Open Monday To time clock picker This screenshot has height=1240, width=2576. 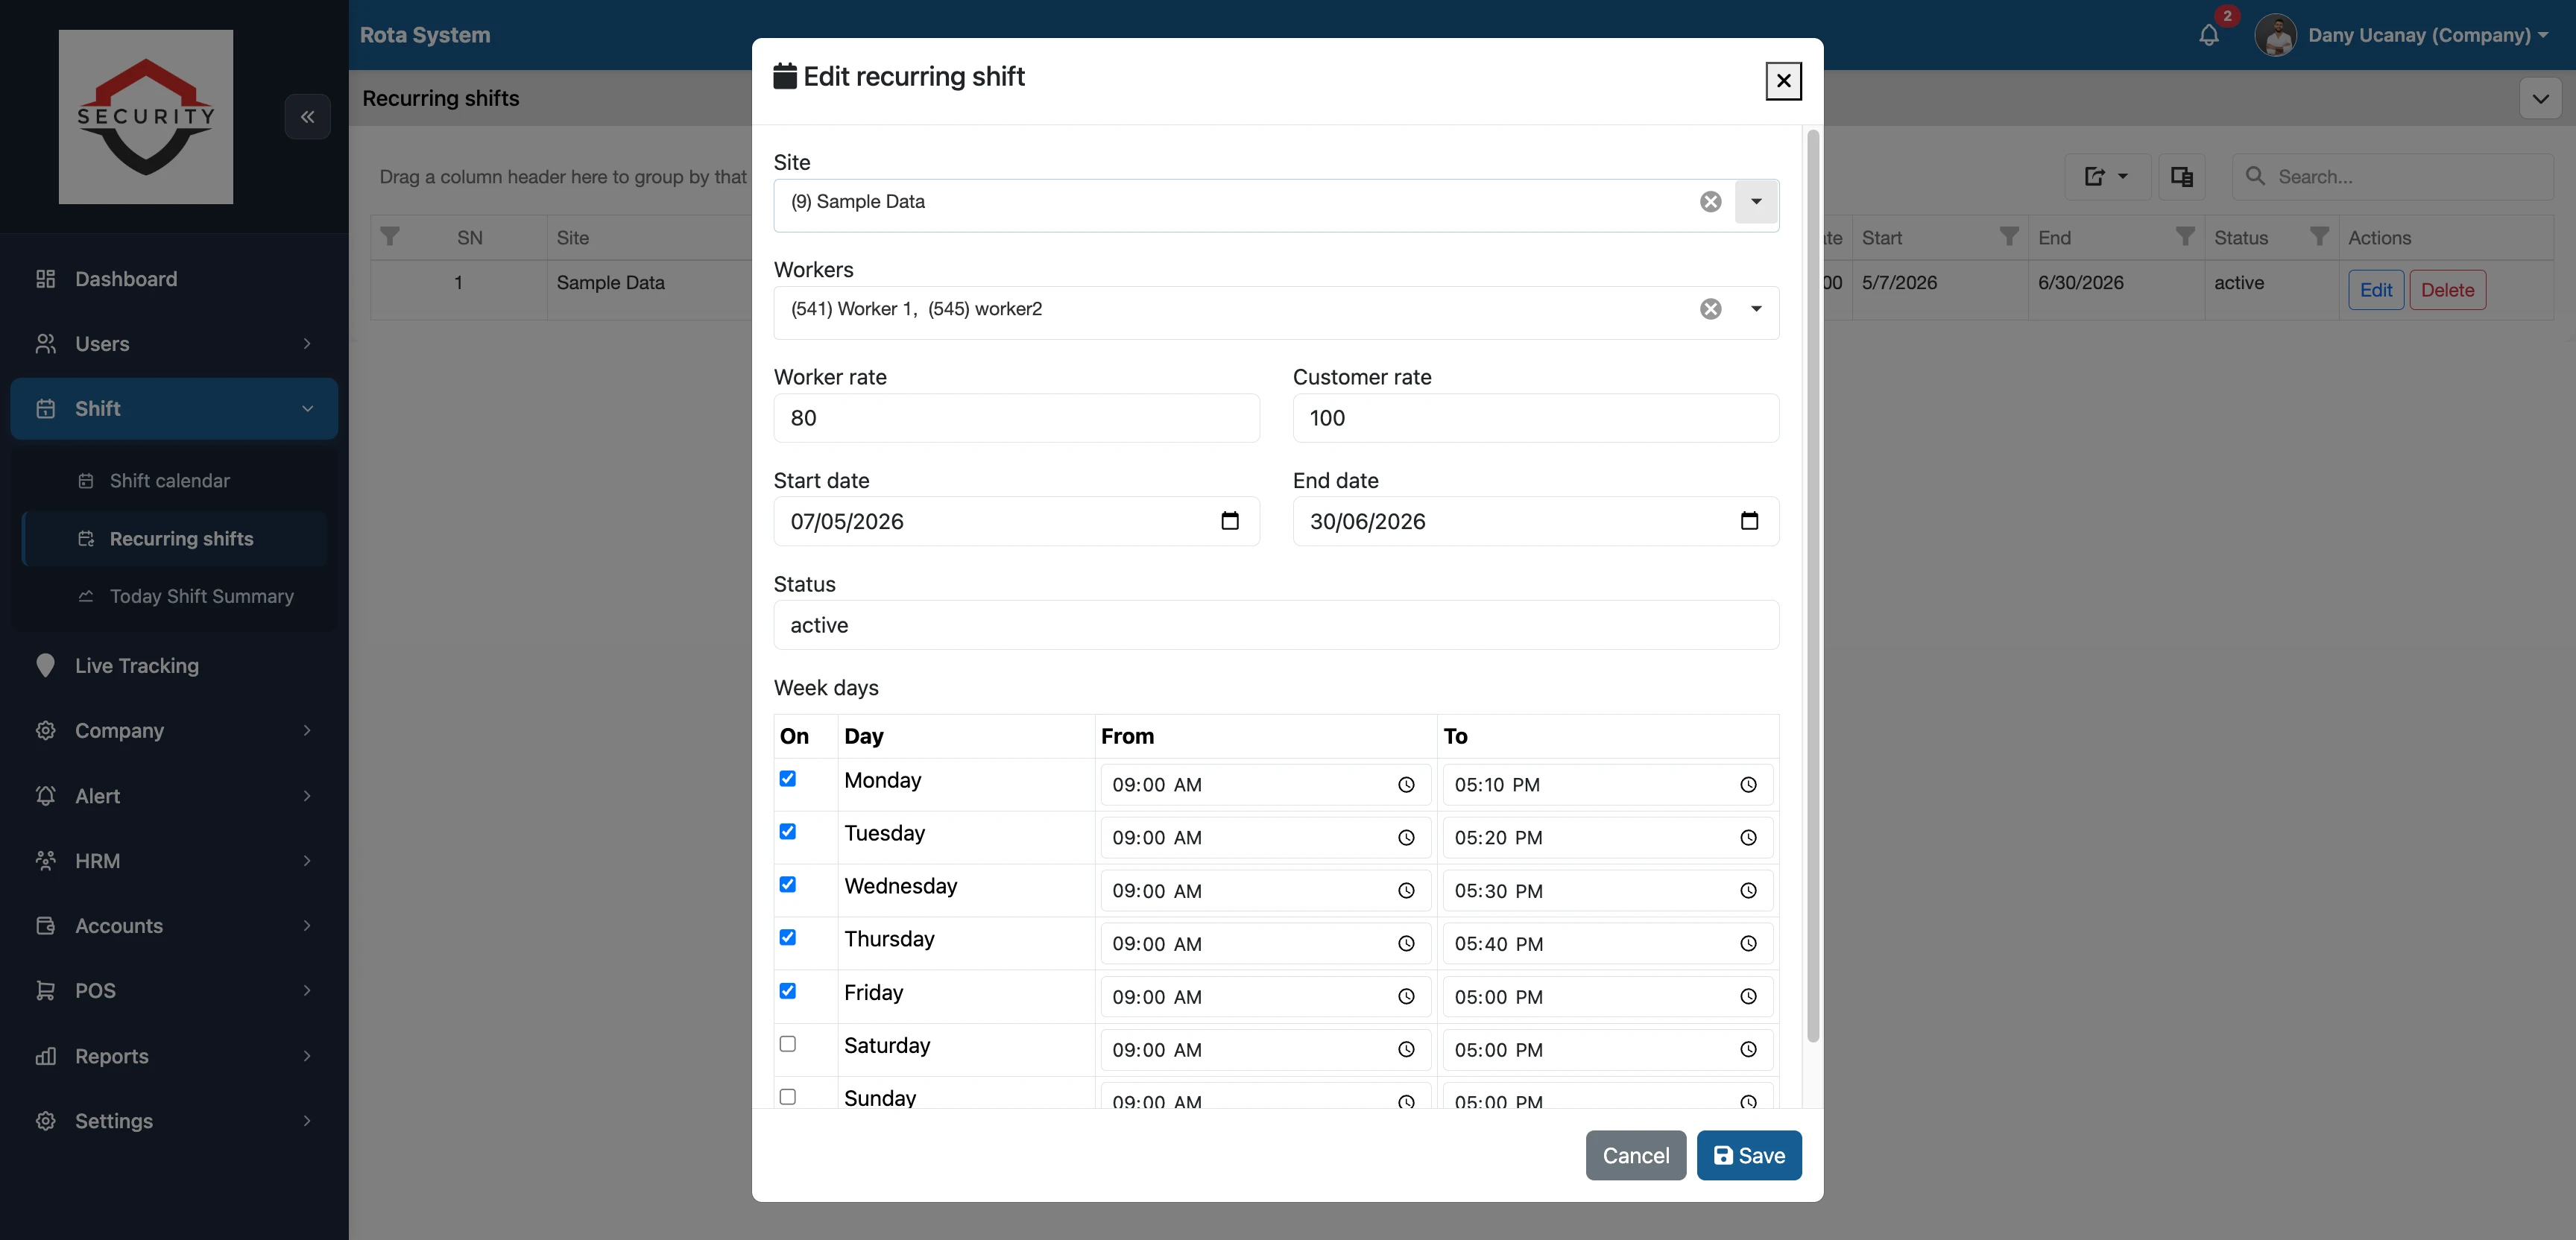(x=1748, y=785)
